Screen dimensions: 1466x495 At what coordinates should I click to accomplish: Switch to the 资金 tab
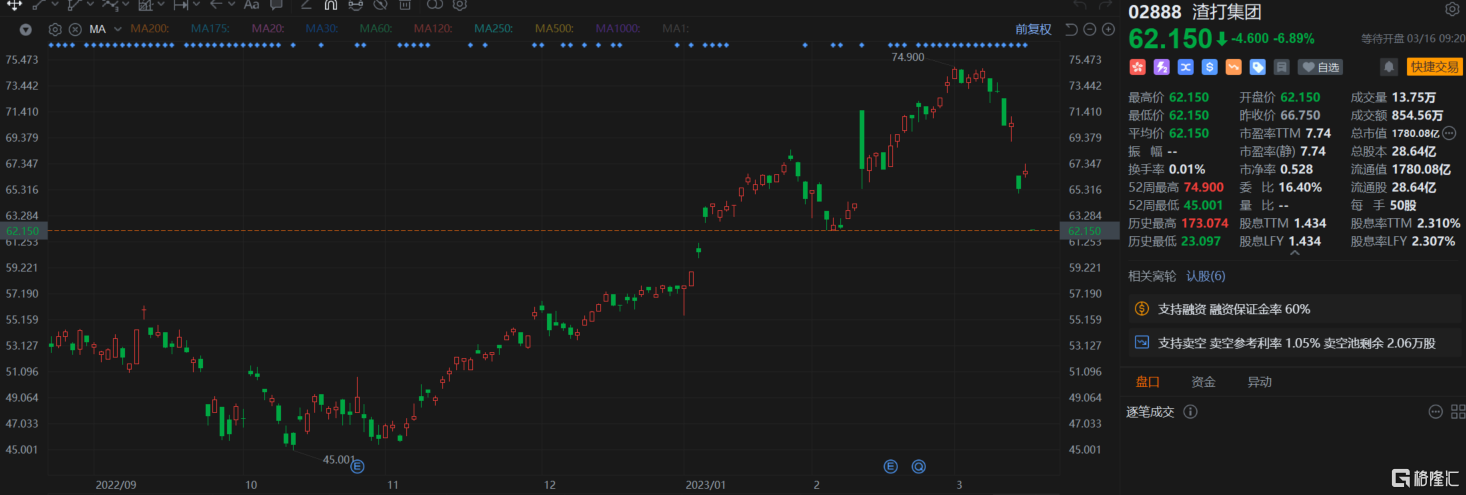pos(1203,382)
